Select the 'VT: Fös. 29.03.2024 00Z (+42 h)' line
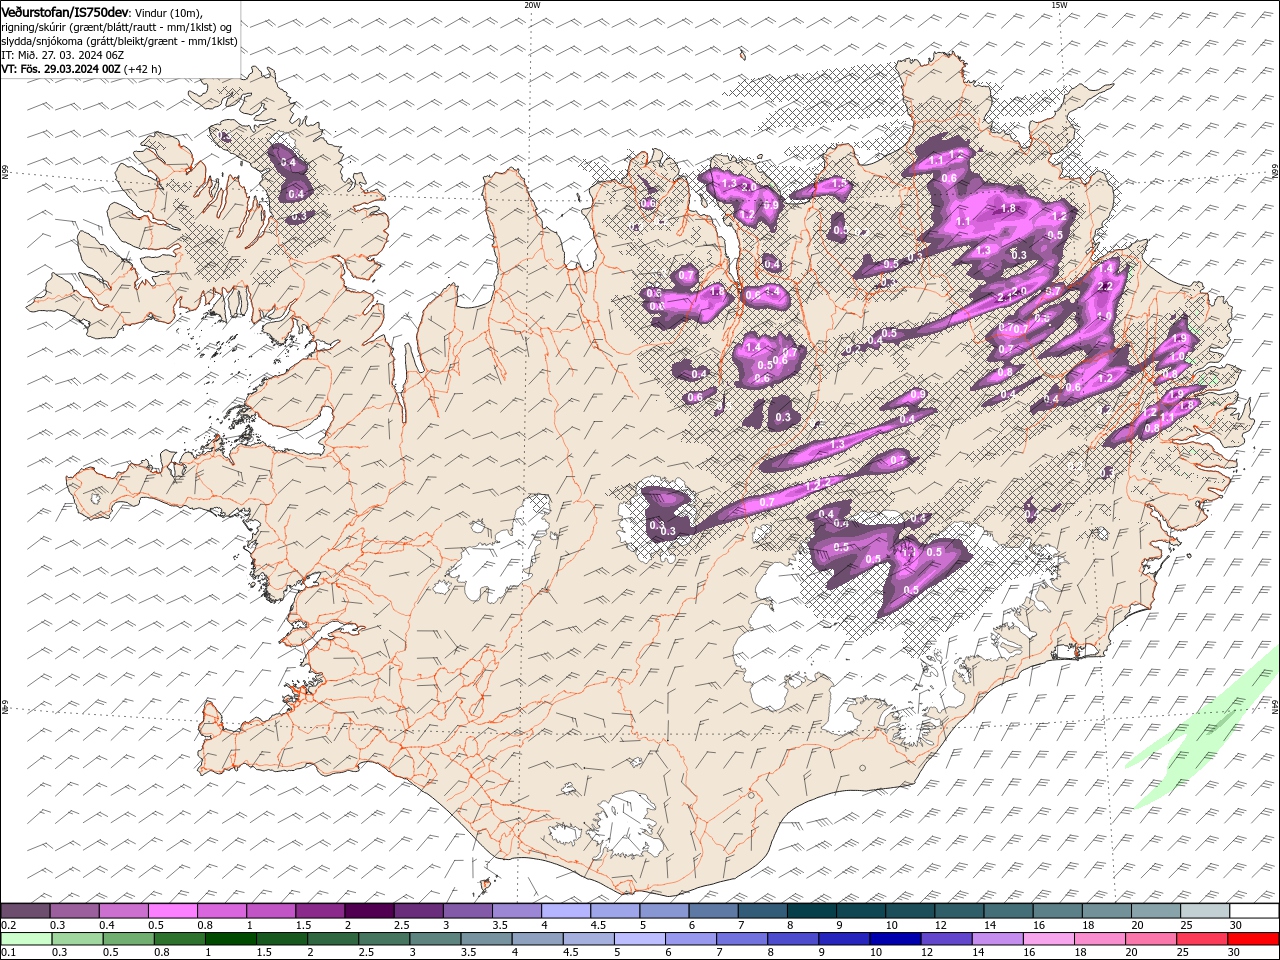 click(x=82, y=69)
